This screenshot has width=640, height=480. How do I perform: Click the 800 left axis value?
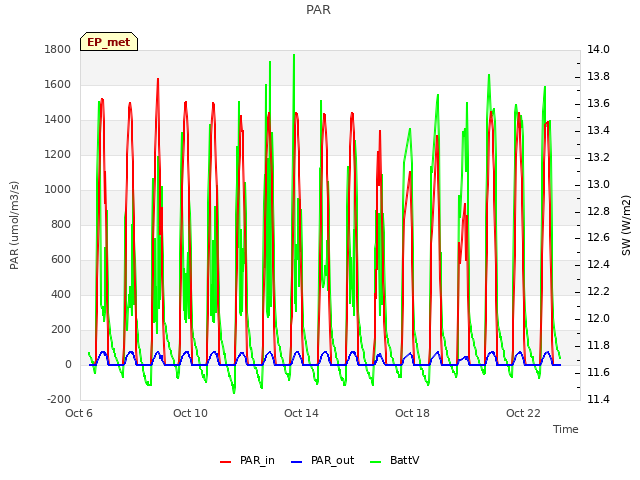coord(61,224)
